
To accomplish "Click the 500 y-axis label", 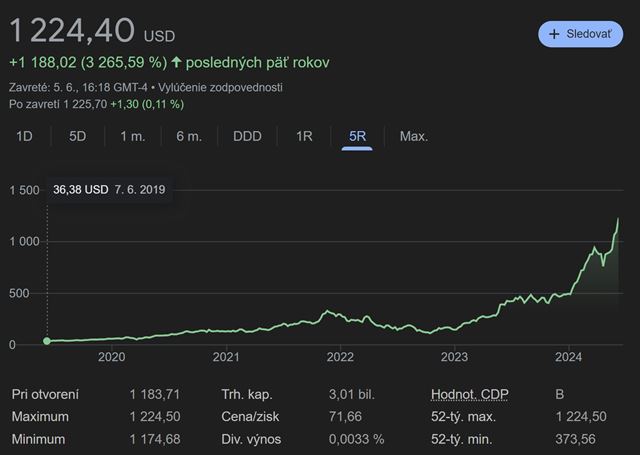I will pyautogui.click(x=19, y=293).
